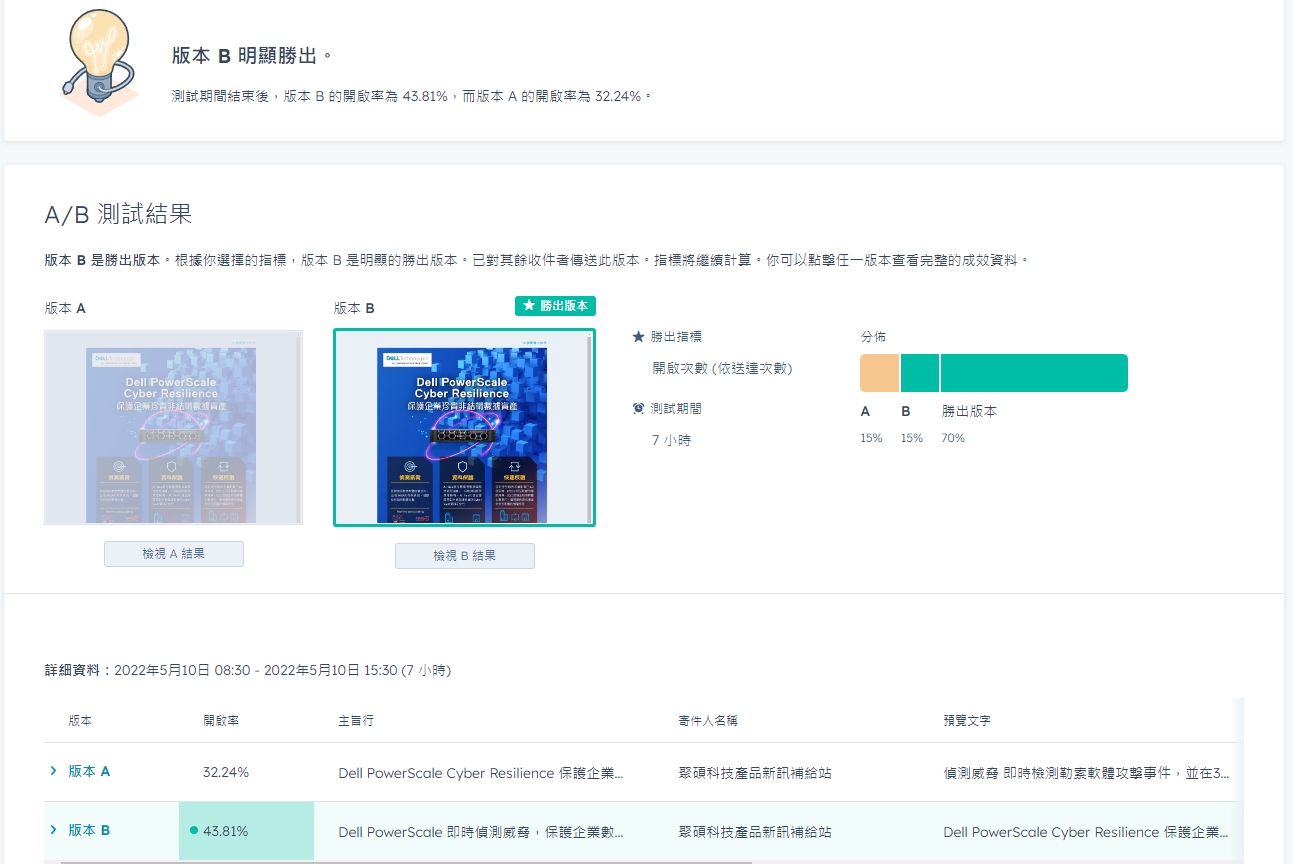Image resolution: width=1293 pixels, height=864 pixels.
Task: Expand the 版本 A row chevron
Action: pyautogui.click(x=53, y=771)
